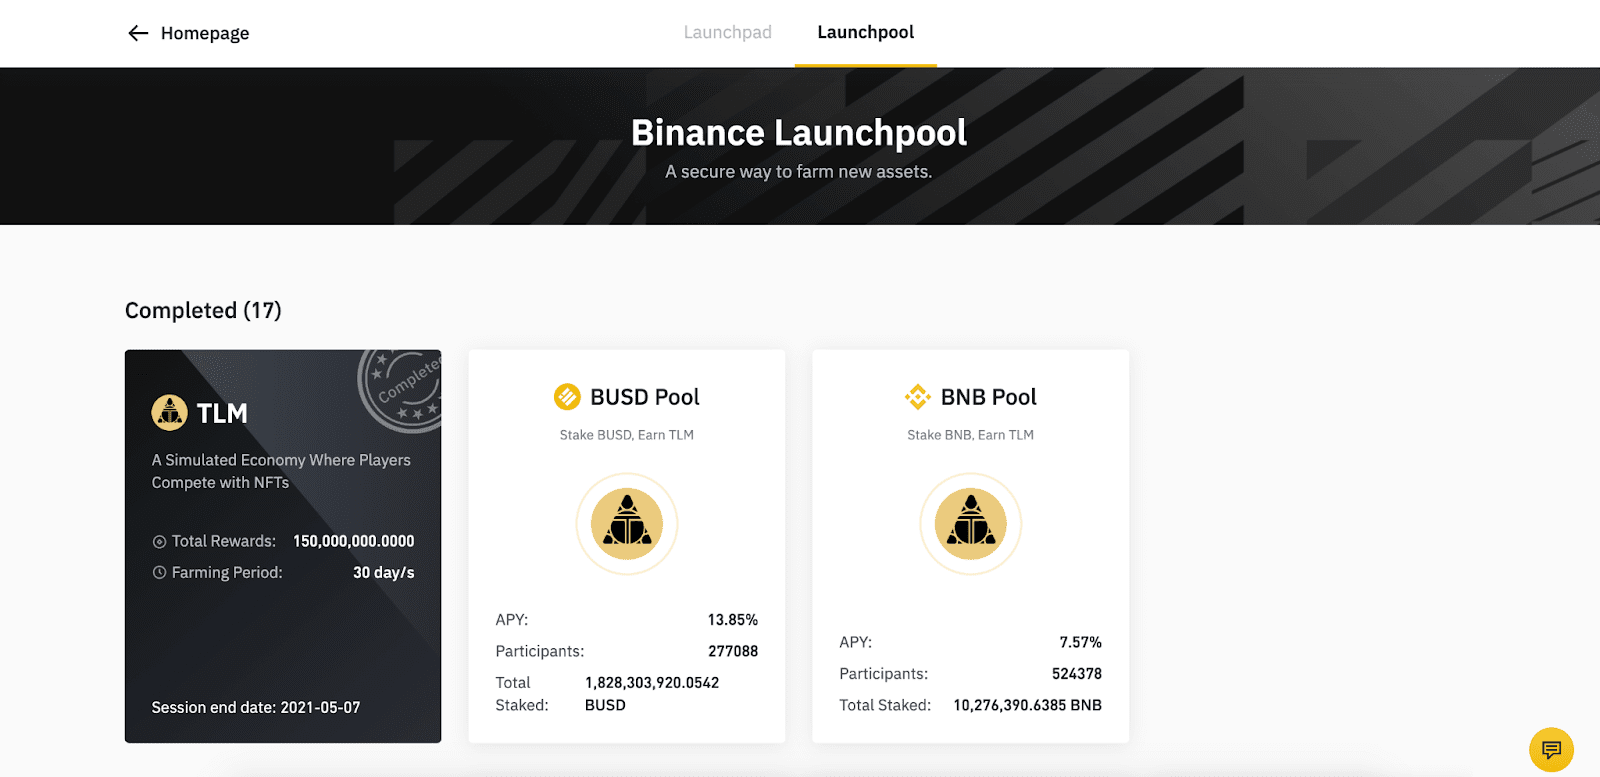Viewport: 1600px width, 777px height.
Task: Click the Total Rewards label
Action: point(224,541)
